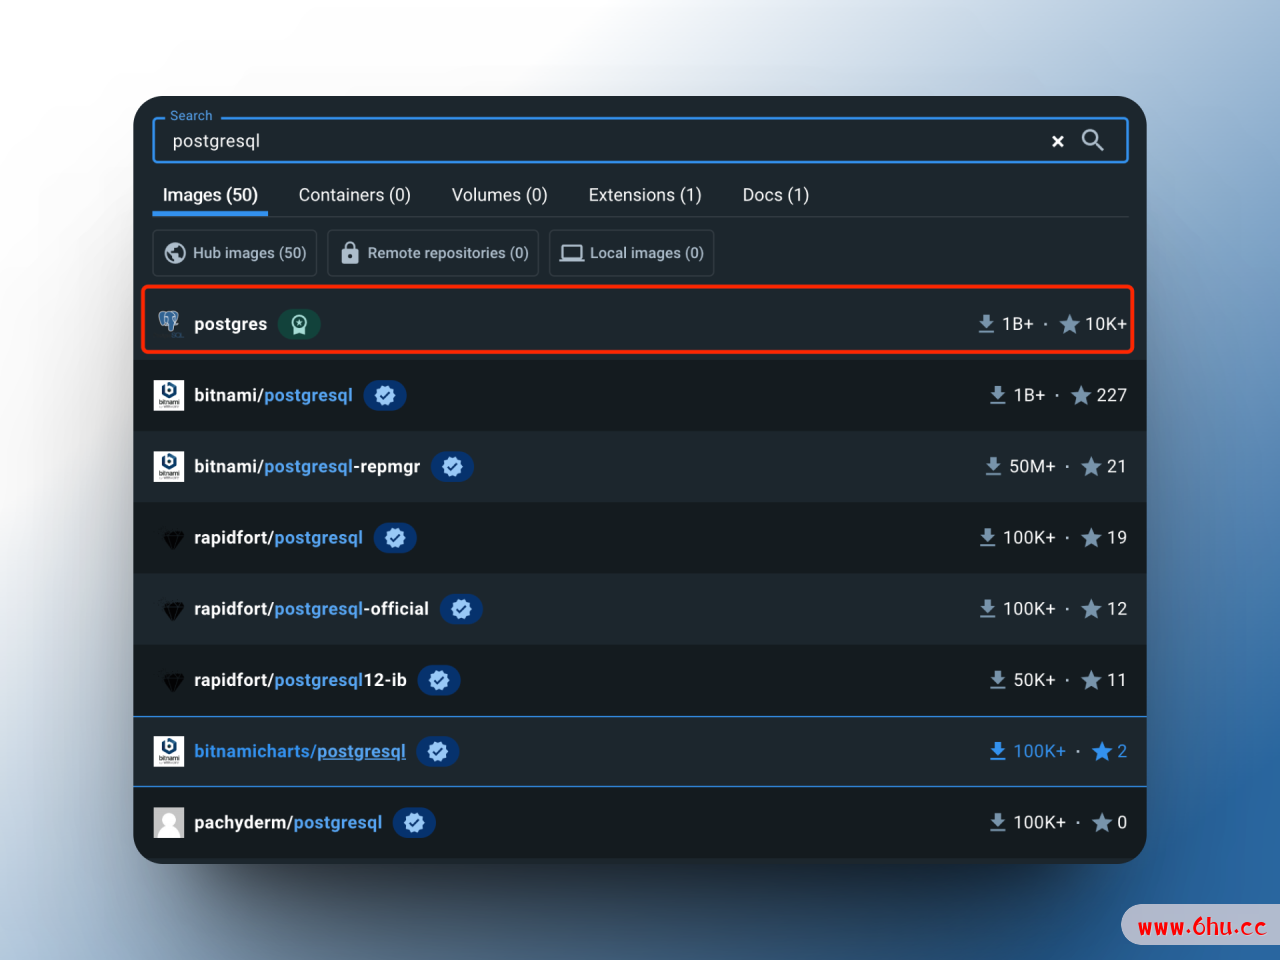Image resolution: width=1280 pixels, height=960 pixels.
Task: Click the postgres elephant logo icon
Action: pos(169,323)
